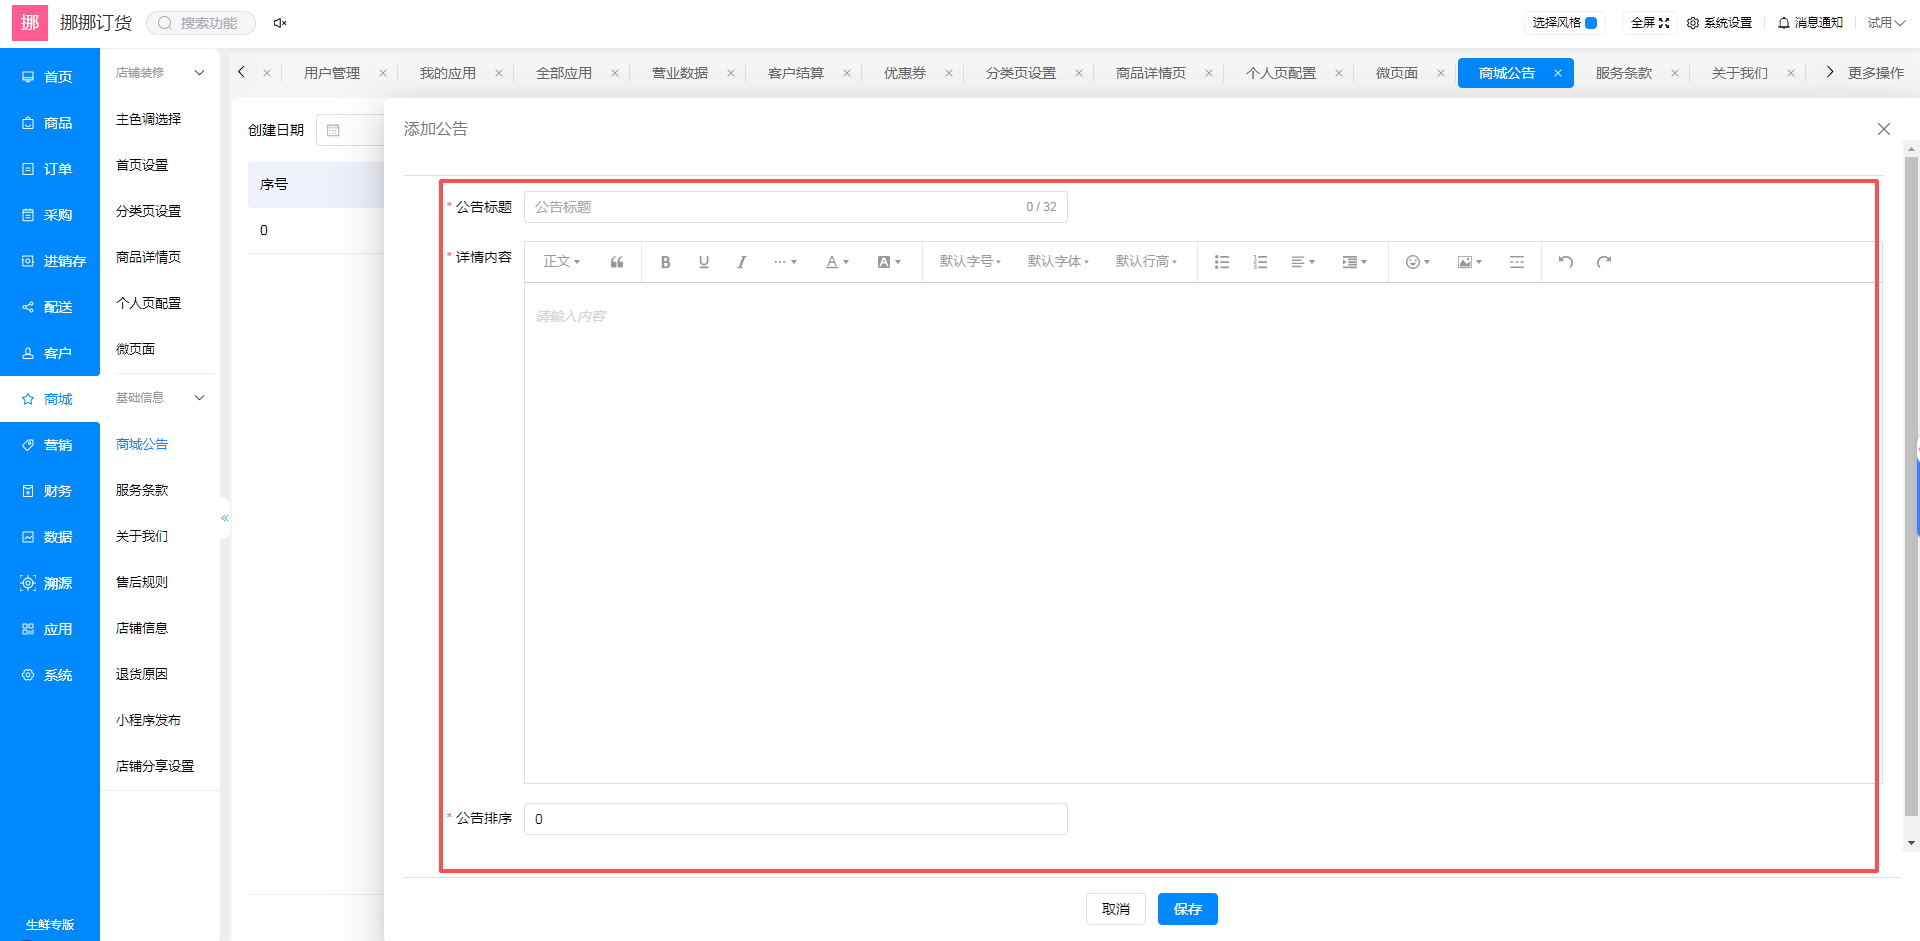Open the text alignment dropdown
Viewport: 1920px width, 941px height.
(x=1302, y=262)
